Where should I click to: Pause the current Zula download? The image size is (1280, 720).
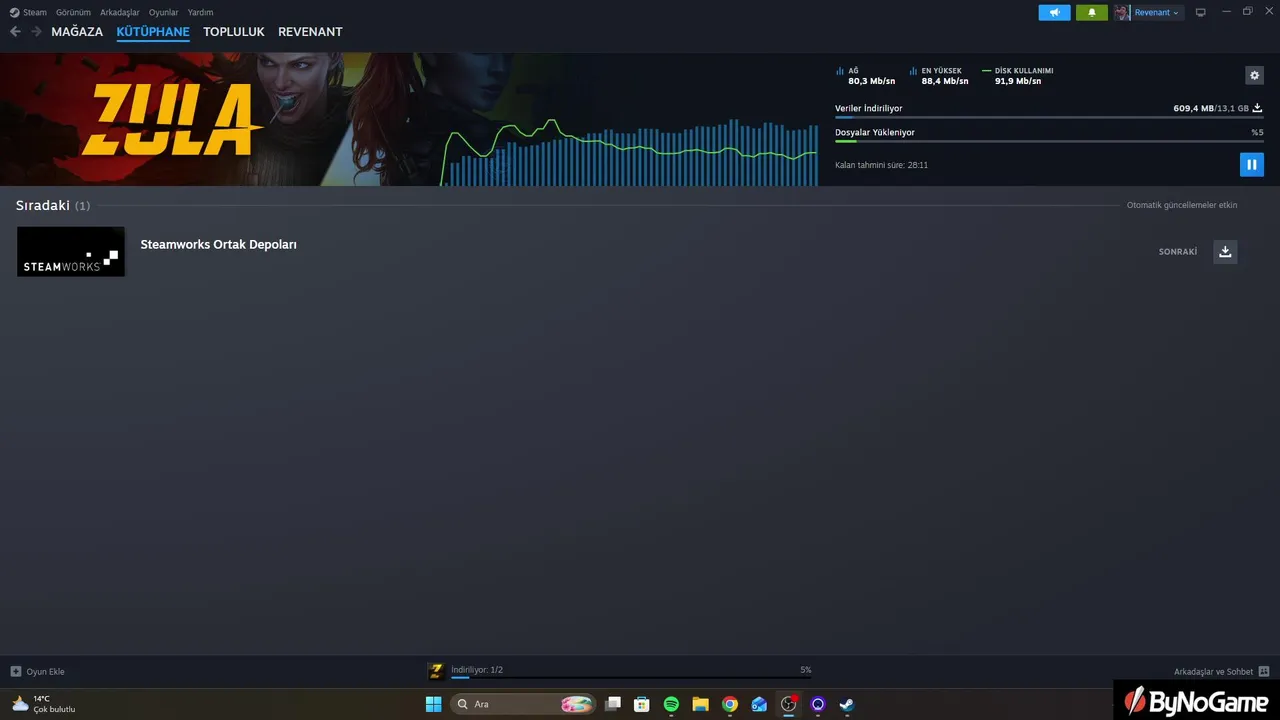click(1251, 164)
